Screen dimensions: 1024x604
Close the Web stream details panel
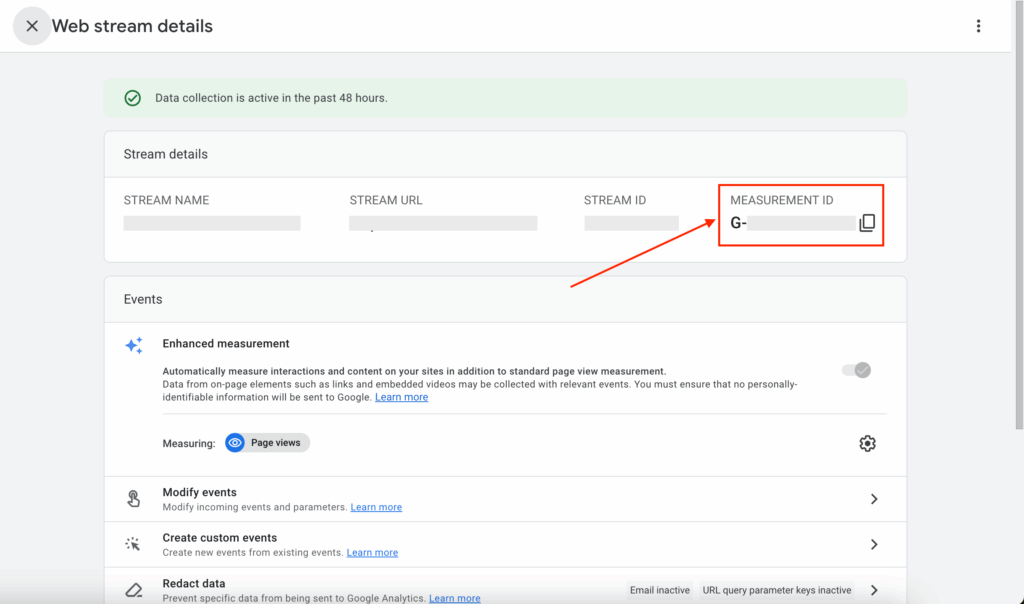[x=32, y=27]
